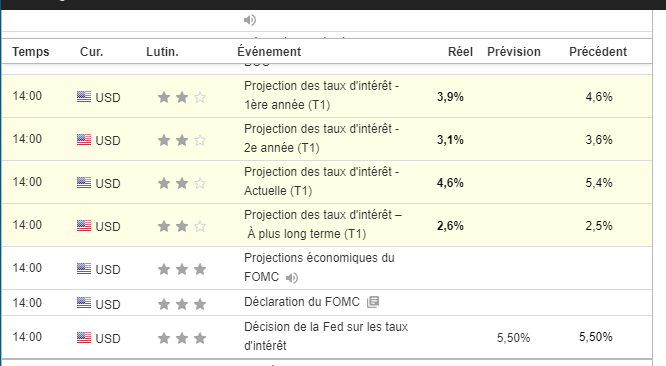The image size is (666, 366).
Task: Click the importance stars for Déclaration du FOMC
Action: (x=182, y=304)
